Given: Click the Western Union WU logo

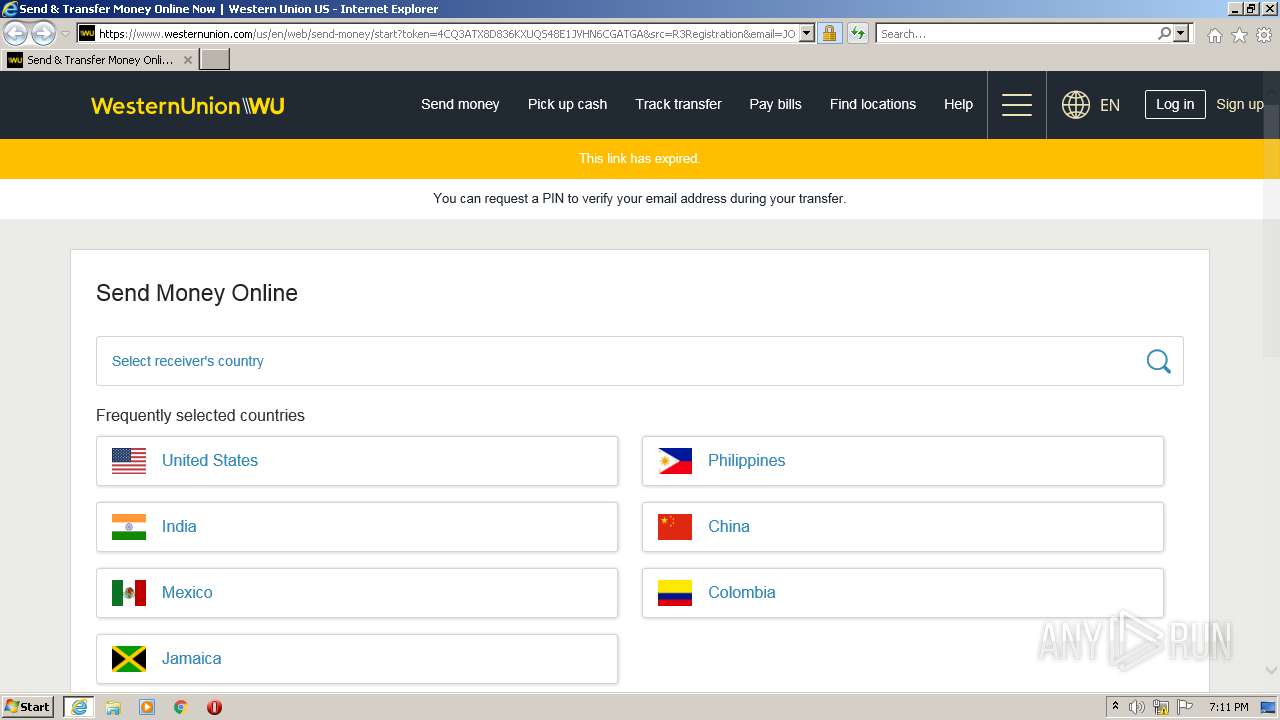Looking at the screenshot, I should [188, 105].
